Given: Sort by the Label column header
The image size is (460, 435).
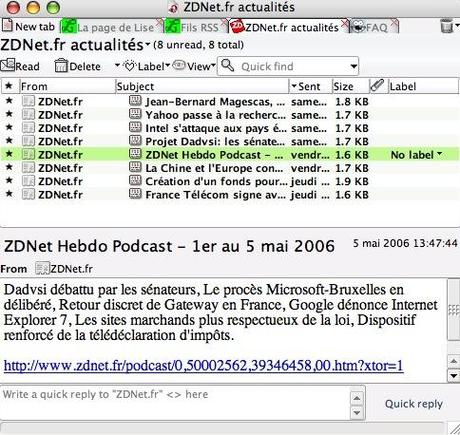Looking at the screenshot, I should 423,86.
